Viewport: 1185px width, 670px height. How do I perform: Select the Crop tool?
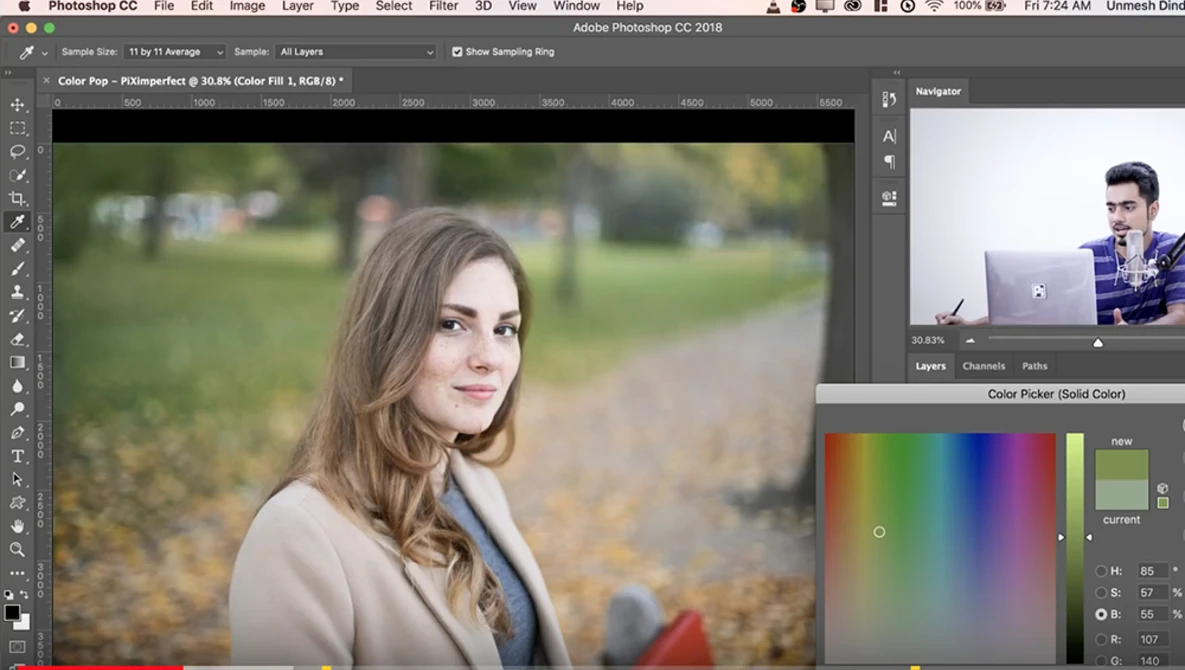[17, 199]
